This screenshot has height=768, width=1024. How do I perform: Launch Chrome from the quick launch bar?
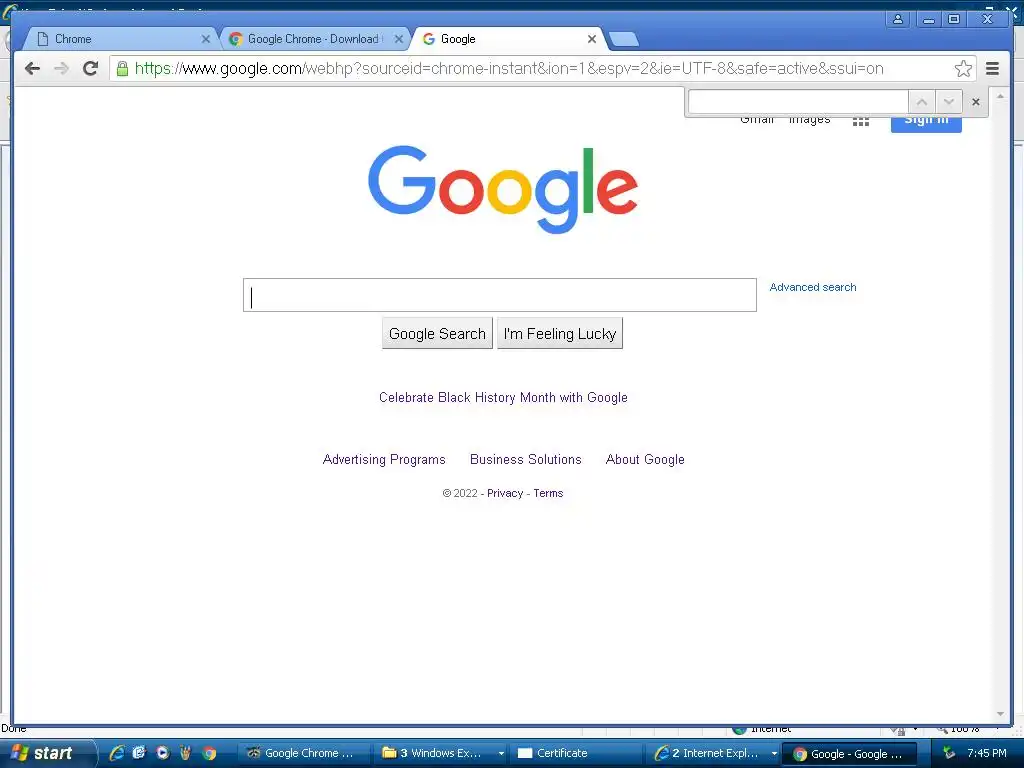[209, 753]
